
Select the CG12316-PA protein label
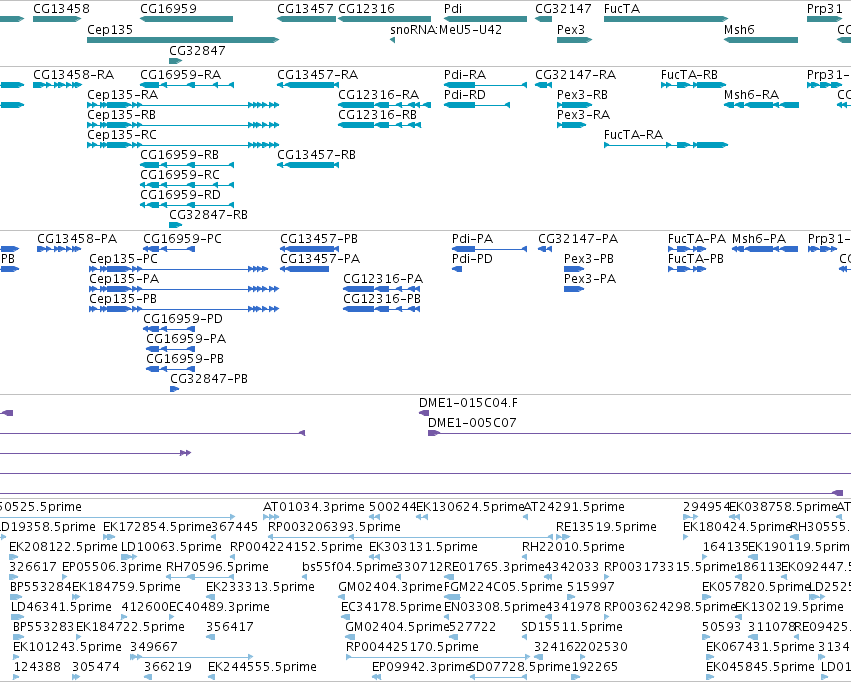pos(383,279)
